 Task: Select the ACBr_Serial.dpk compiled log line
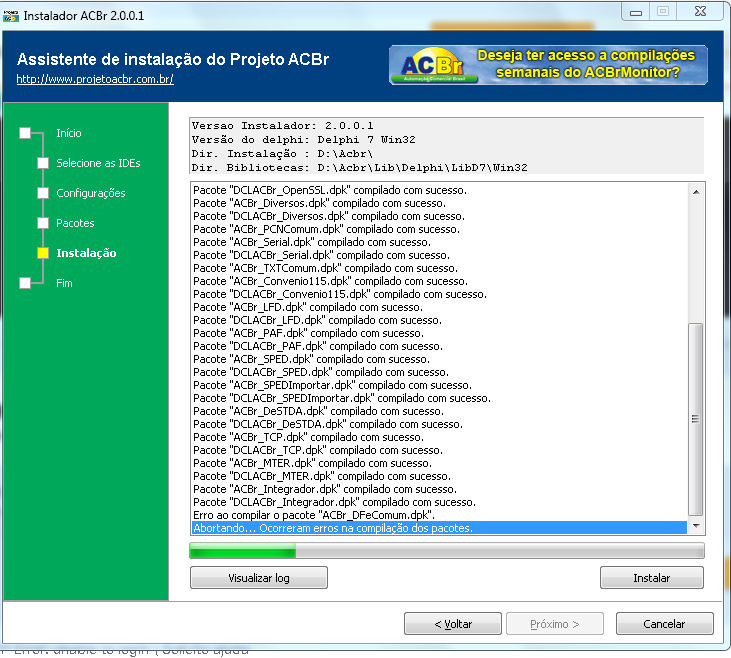coord(439,242)
